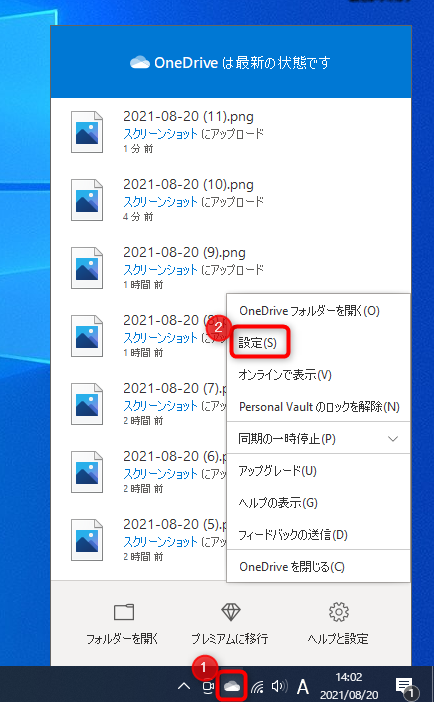Open スクリーンショット link under (7) entry
The image size is (434, 702).
point(160,406)
